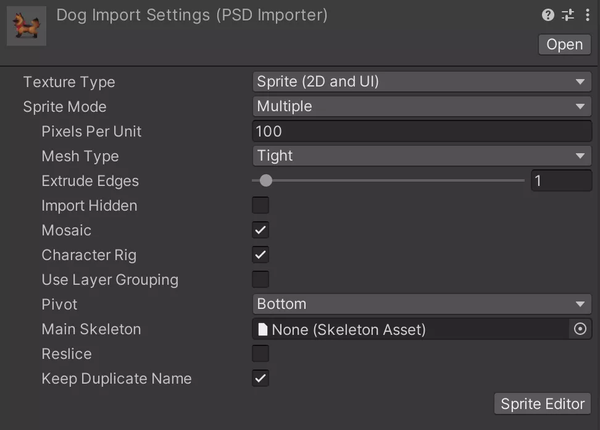The image size is (600, 430).
Task: Click the Extrude Edges slider handle
Action: [x=265, y=181]
